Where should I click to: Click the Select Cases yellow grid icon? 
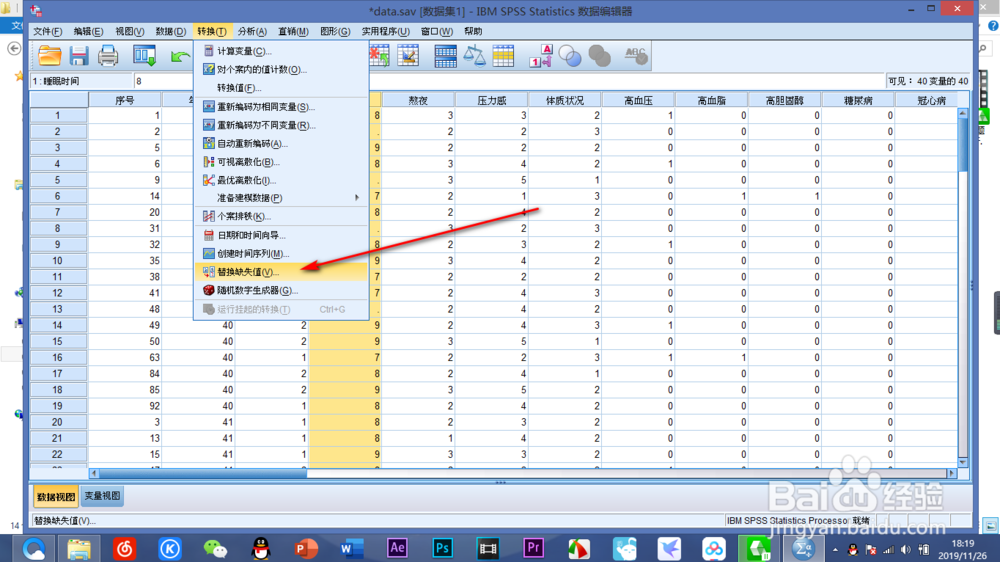(x=503, y=56)
